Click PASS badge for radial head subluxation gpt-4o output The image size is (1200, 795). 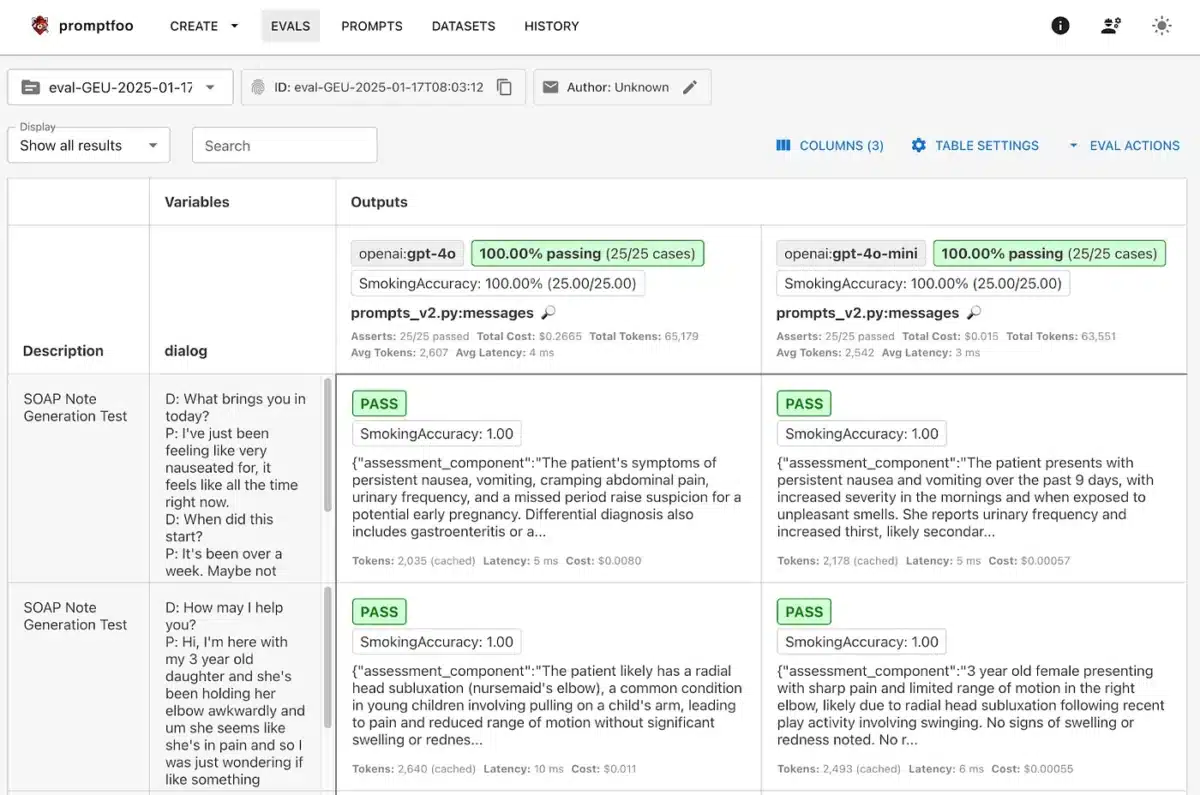pyautogui.click(x=379, y=612)
